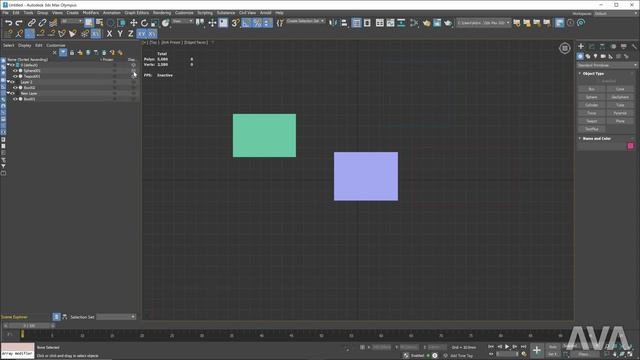The image size is (640, 360).
Task: Restrict transform to the X axis
Action: (109, 34)
